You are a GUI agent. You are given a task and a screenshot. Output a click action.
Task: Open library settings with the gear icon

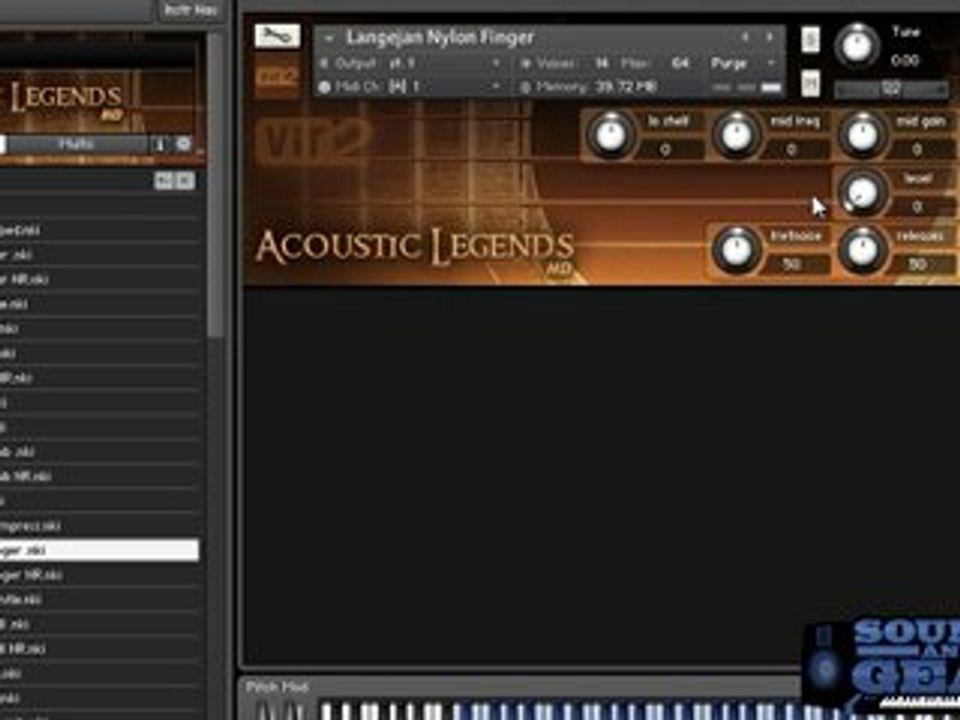click(x=184, y=144)
